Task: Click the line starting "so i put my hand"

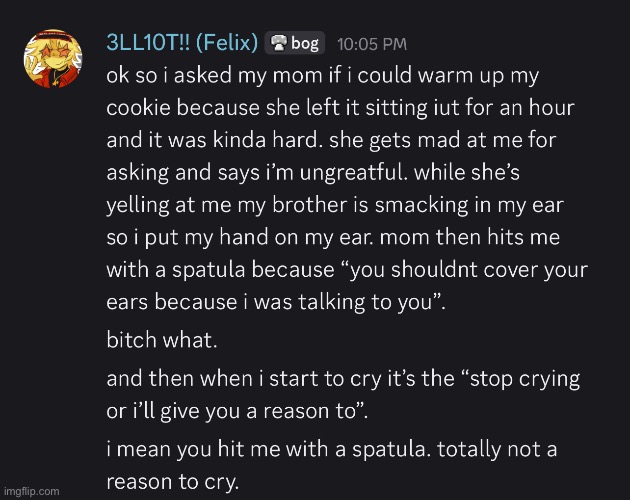Action: [333, 238]
